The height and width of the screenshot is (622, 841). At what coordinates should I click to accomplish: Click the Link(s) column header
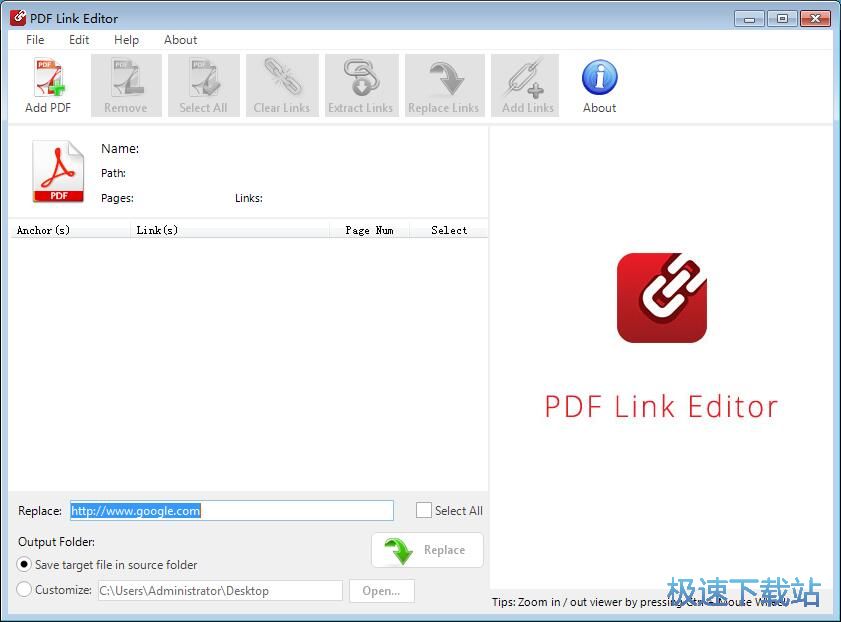click(x=157, y=230)
